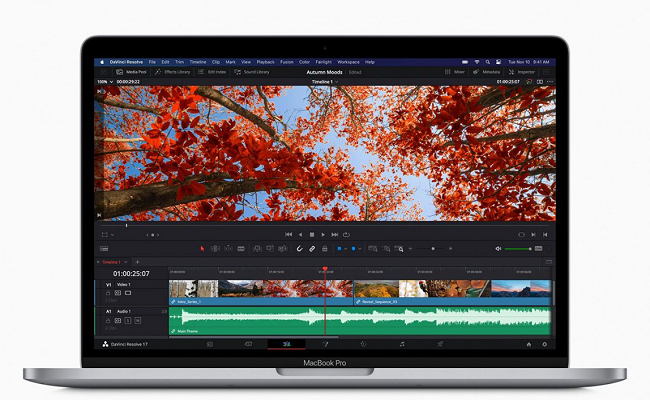Mute the Audio 1 track
Viewport: 650px width, 400px height.
click(x=138, y=320)
